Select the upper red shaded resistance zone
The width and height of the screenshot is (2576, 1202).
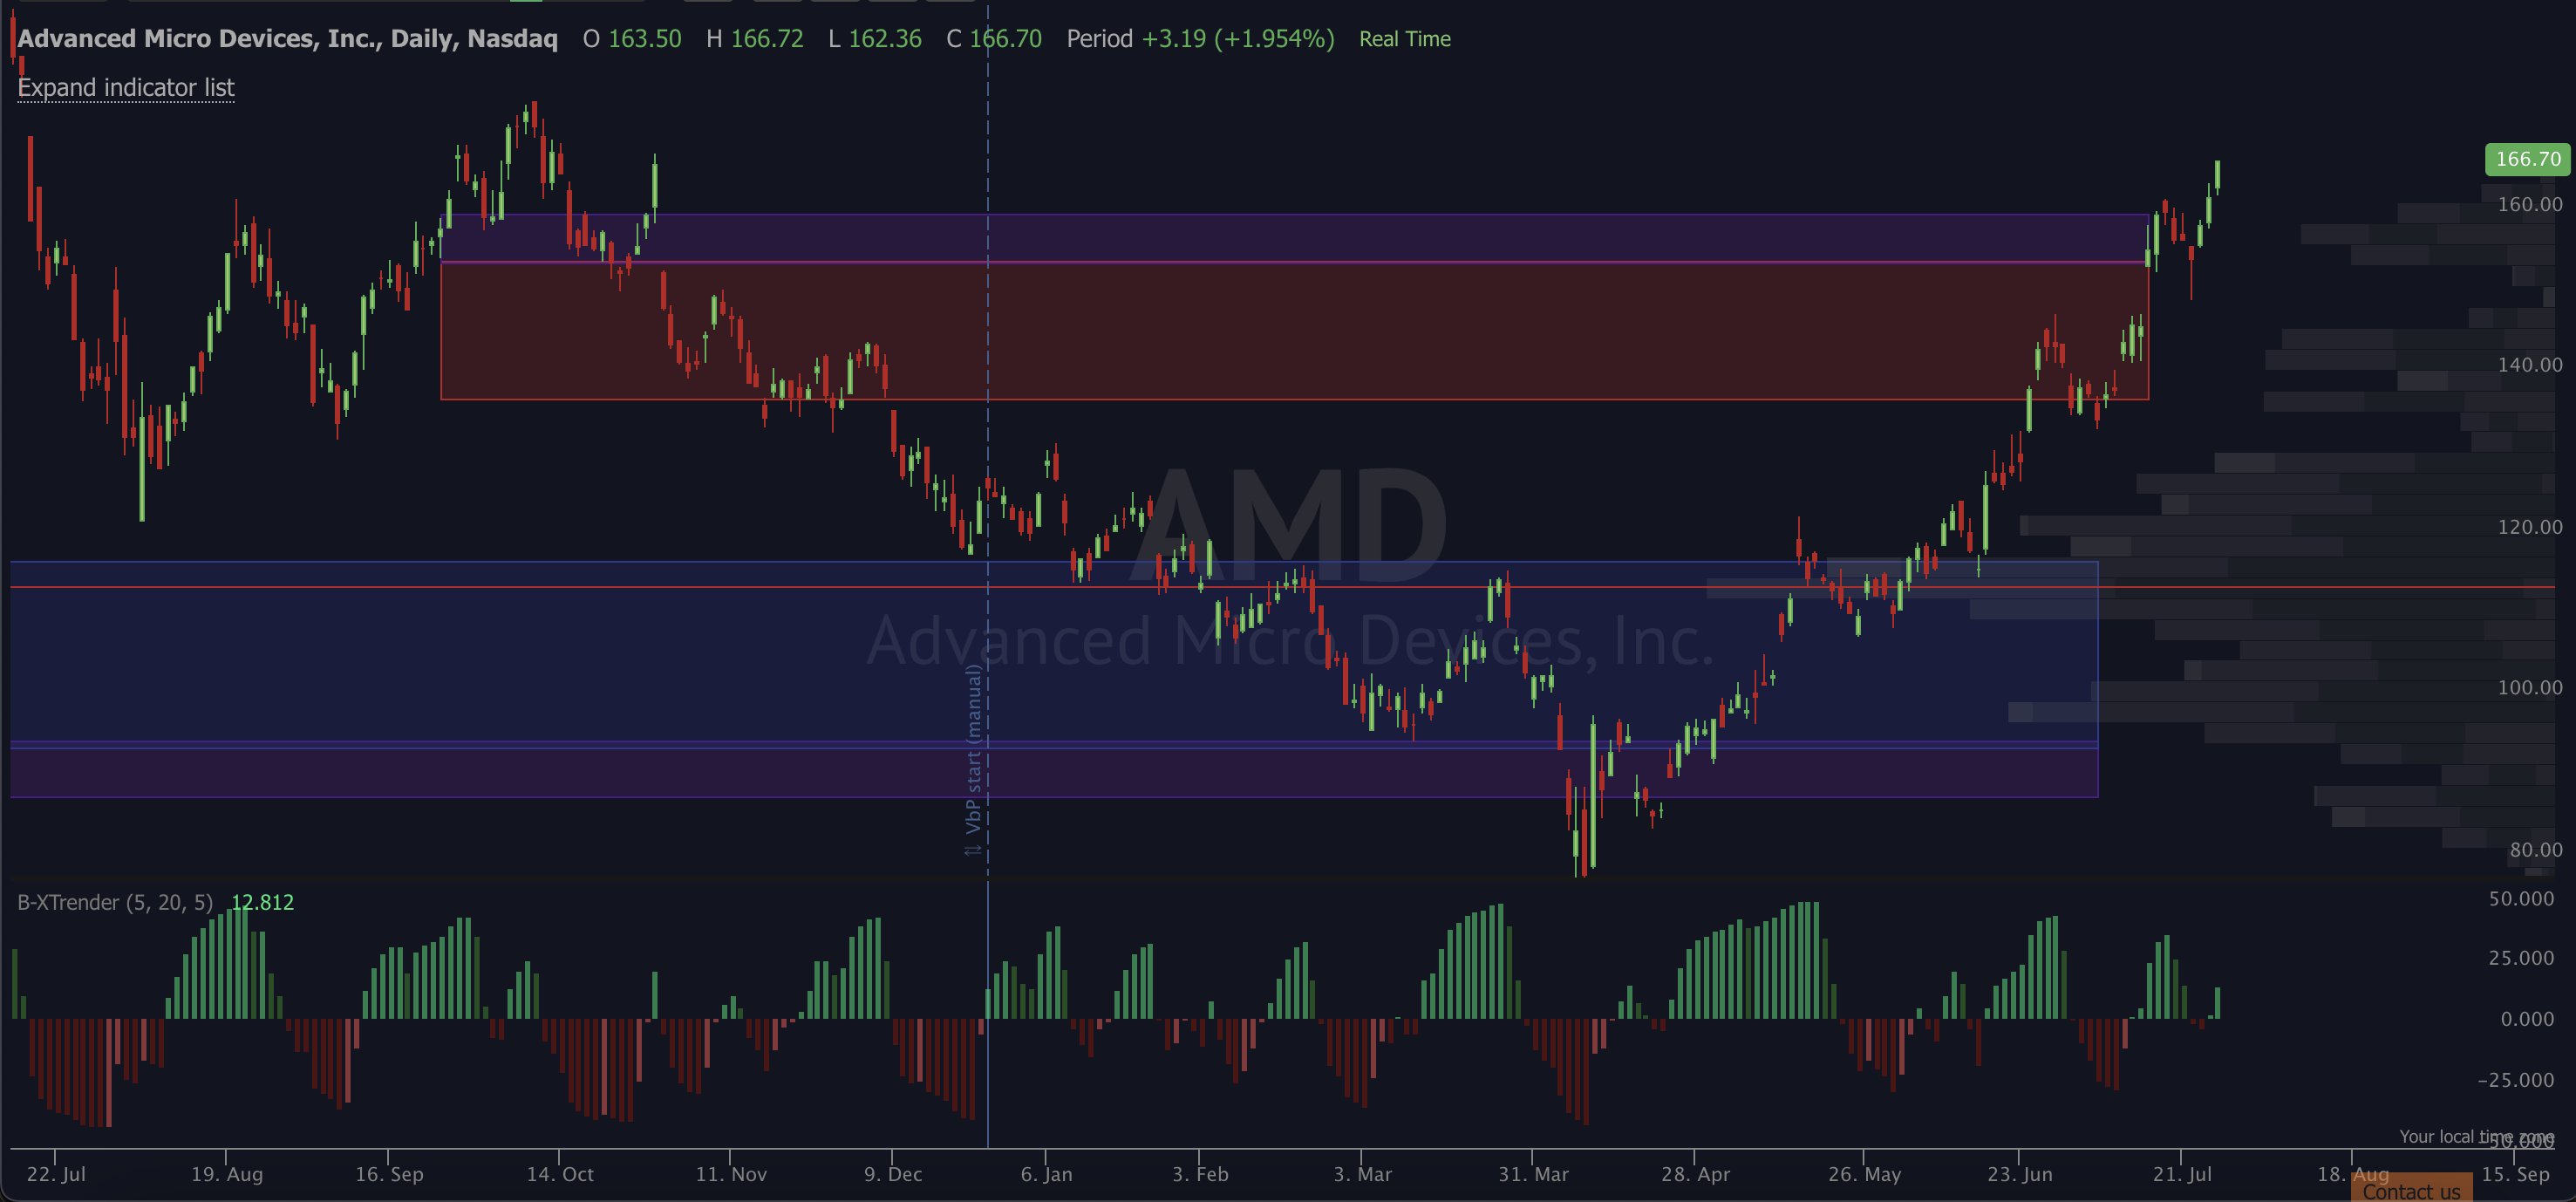coord(1300,330)
